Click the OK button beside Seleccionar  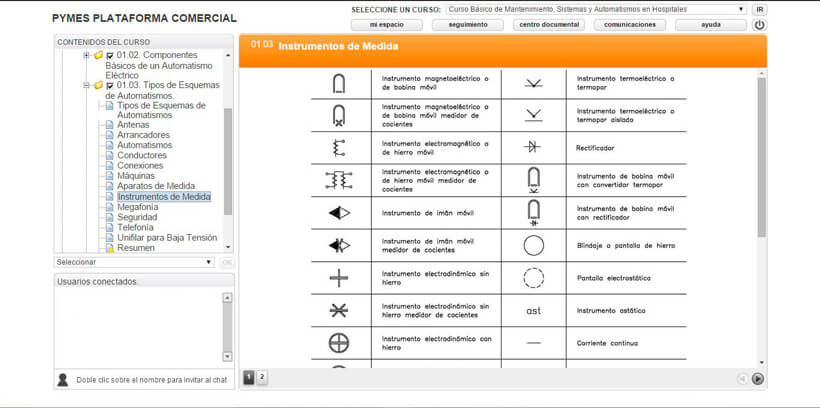(226, 262)
